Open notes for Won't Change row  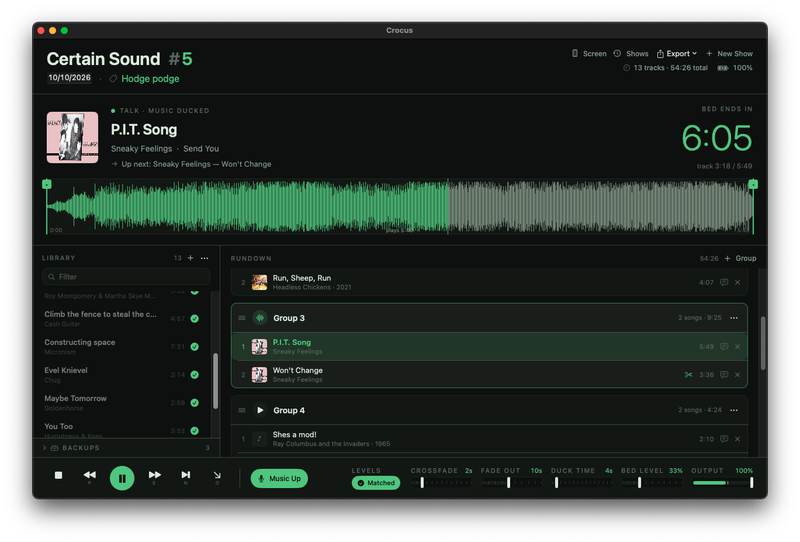[x=724, y=375]
